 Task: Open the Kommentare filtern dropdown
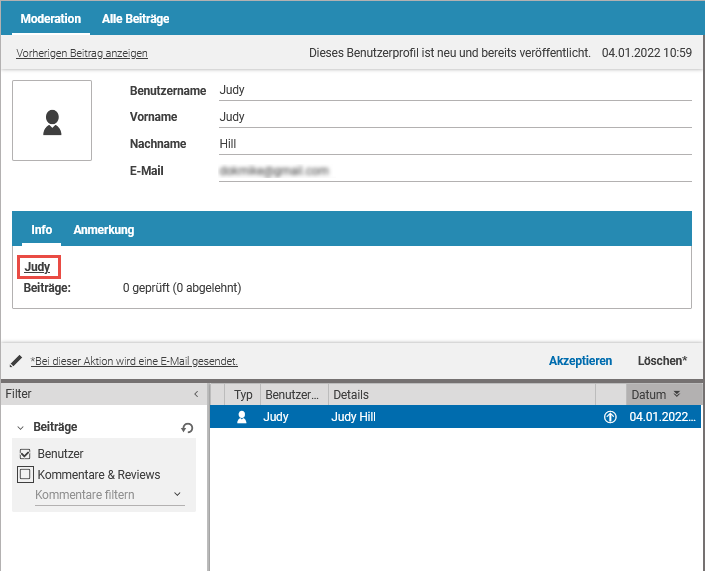108,494
